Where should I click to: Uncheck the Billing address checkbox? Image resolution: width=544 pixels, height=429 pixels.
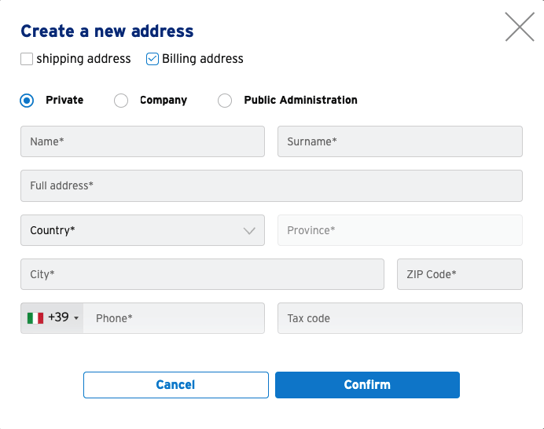point(152,59)
